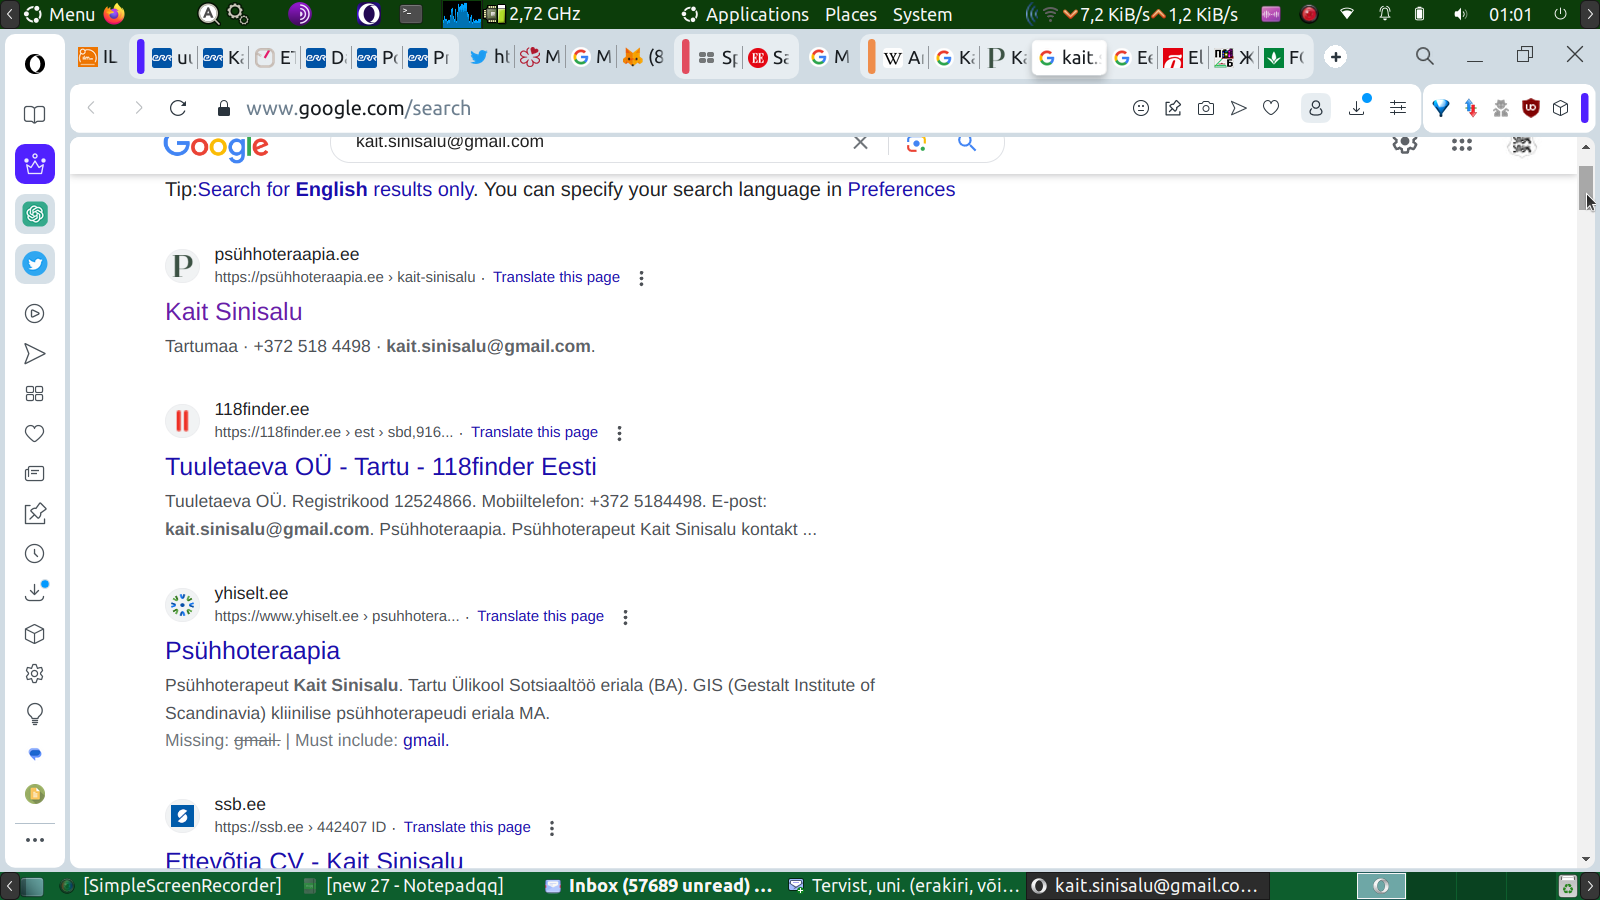This screenshot has height=900, width=1600.
Task: Open Personal News in the sidebar
Action: (35, 474)
